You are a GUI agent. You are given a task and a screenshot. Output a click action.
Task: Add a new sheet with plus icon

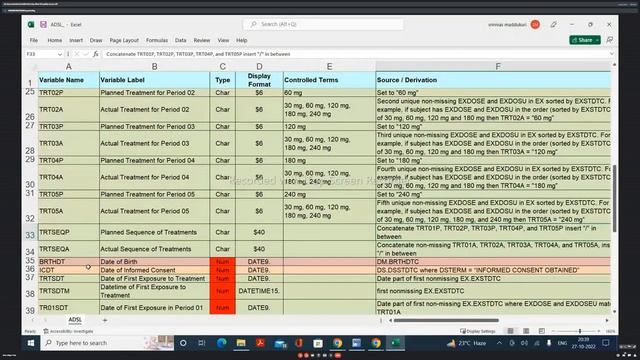[x=104, y=320]
